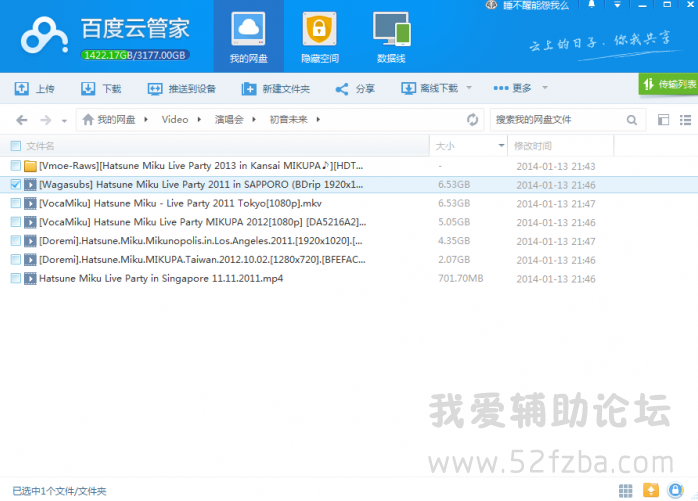Open the 我的网盘 tab
This screenshot has height=501, width=698.
(x=248, y=37)
